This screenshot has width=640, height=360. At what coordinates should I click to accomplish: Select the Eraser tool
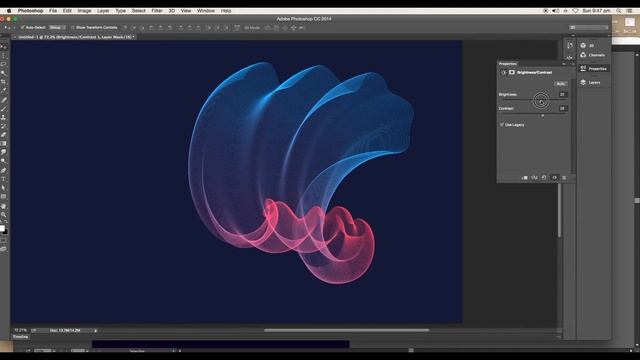pyautogui.click(x=4, y=135)
